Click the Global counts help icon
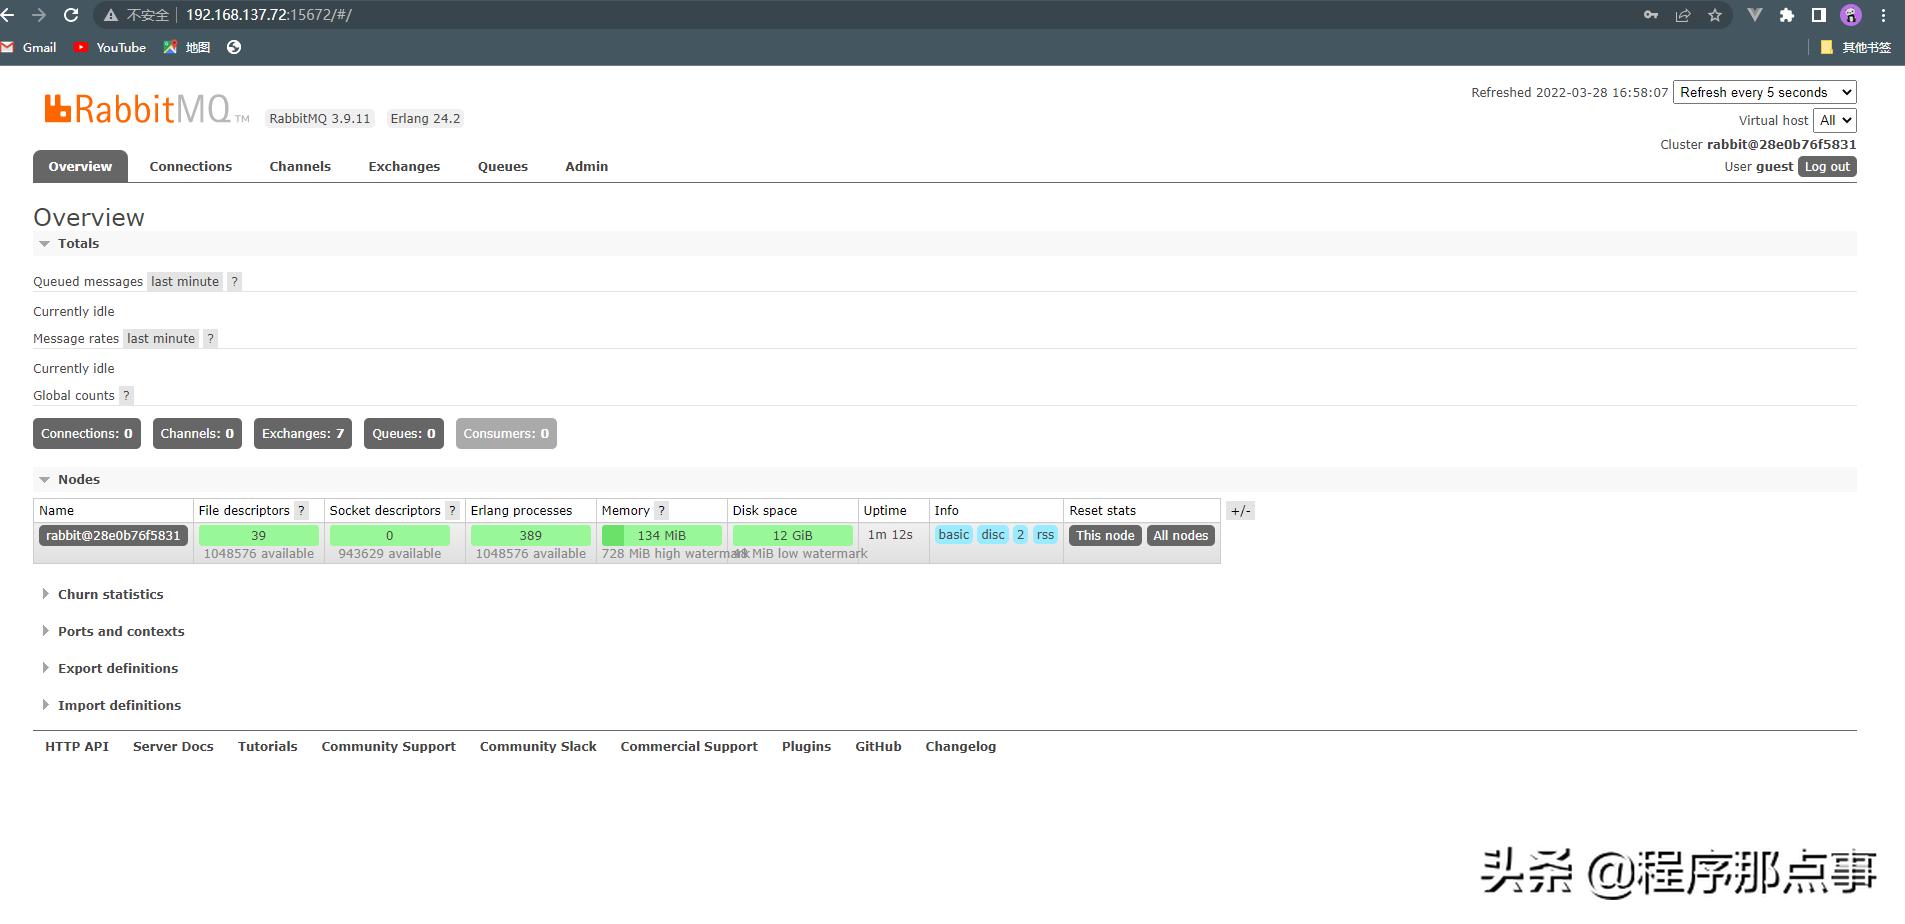This screenshot has height=924, width=1905. [126, 395]
